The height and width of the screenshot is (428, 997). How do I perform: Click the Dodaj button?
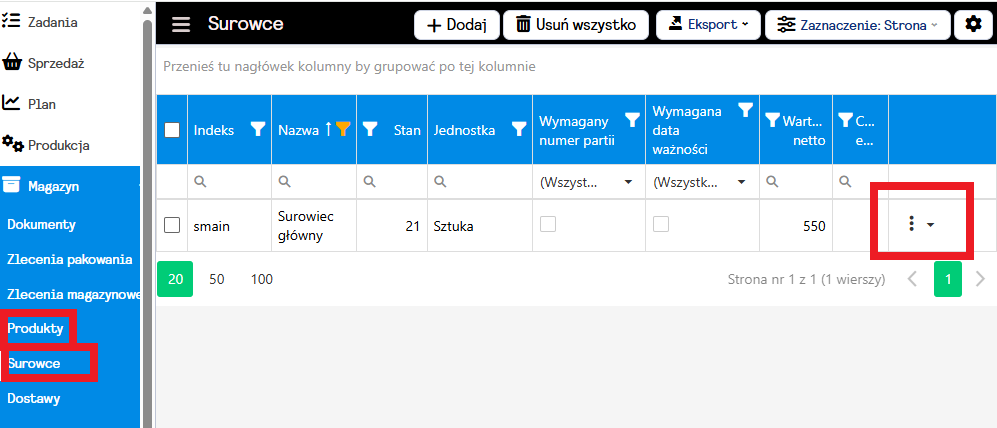pyautogui.click(x=456, y=25)
